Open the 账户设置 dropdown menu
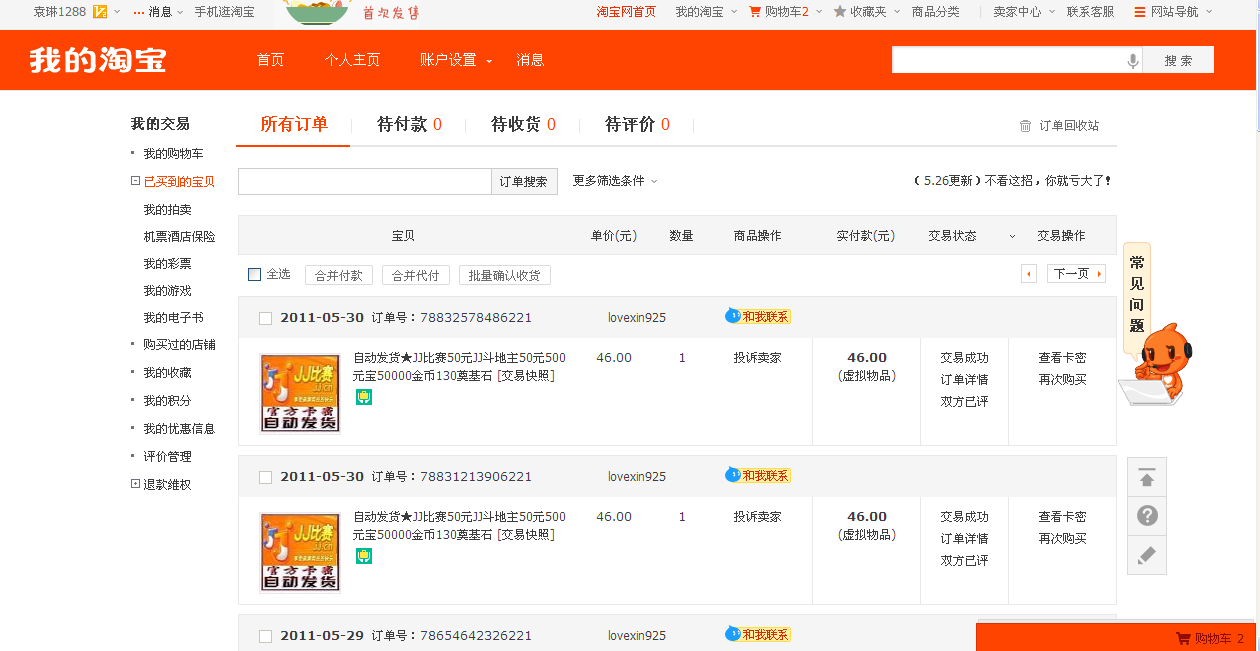This screenshot has height=651, width=1260. 456,60
